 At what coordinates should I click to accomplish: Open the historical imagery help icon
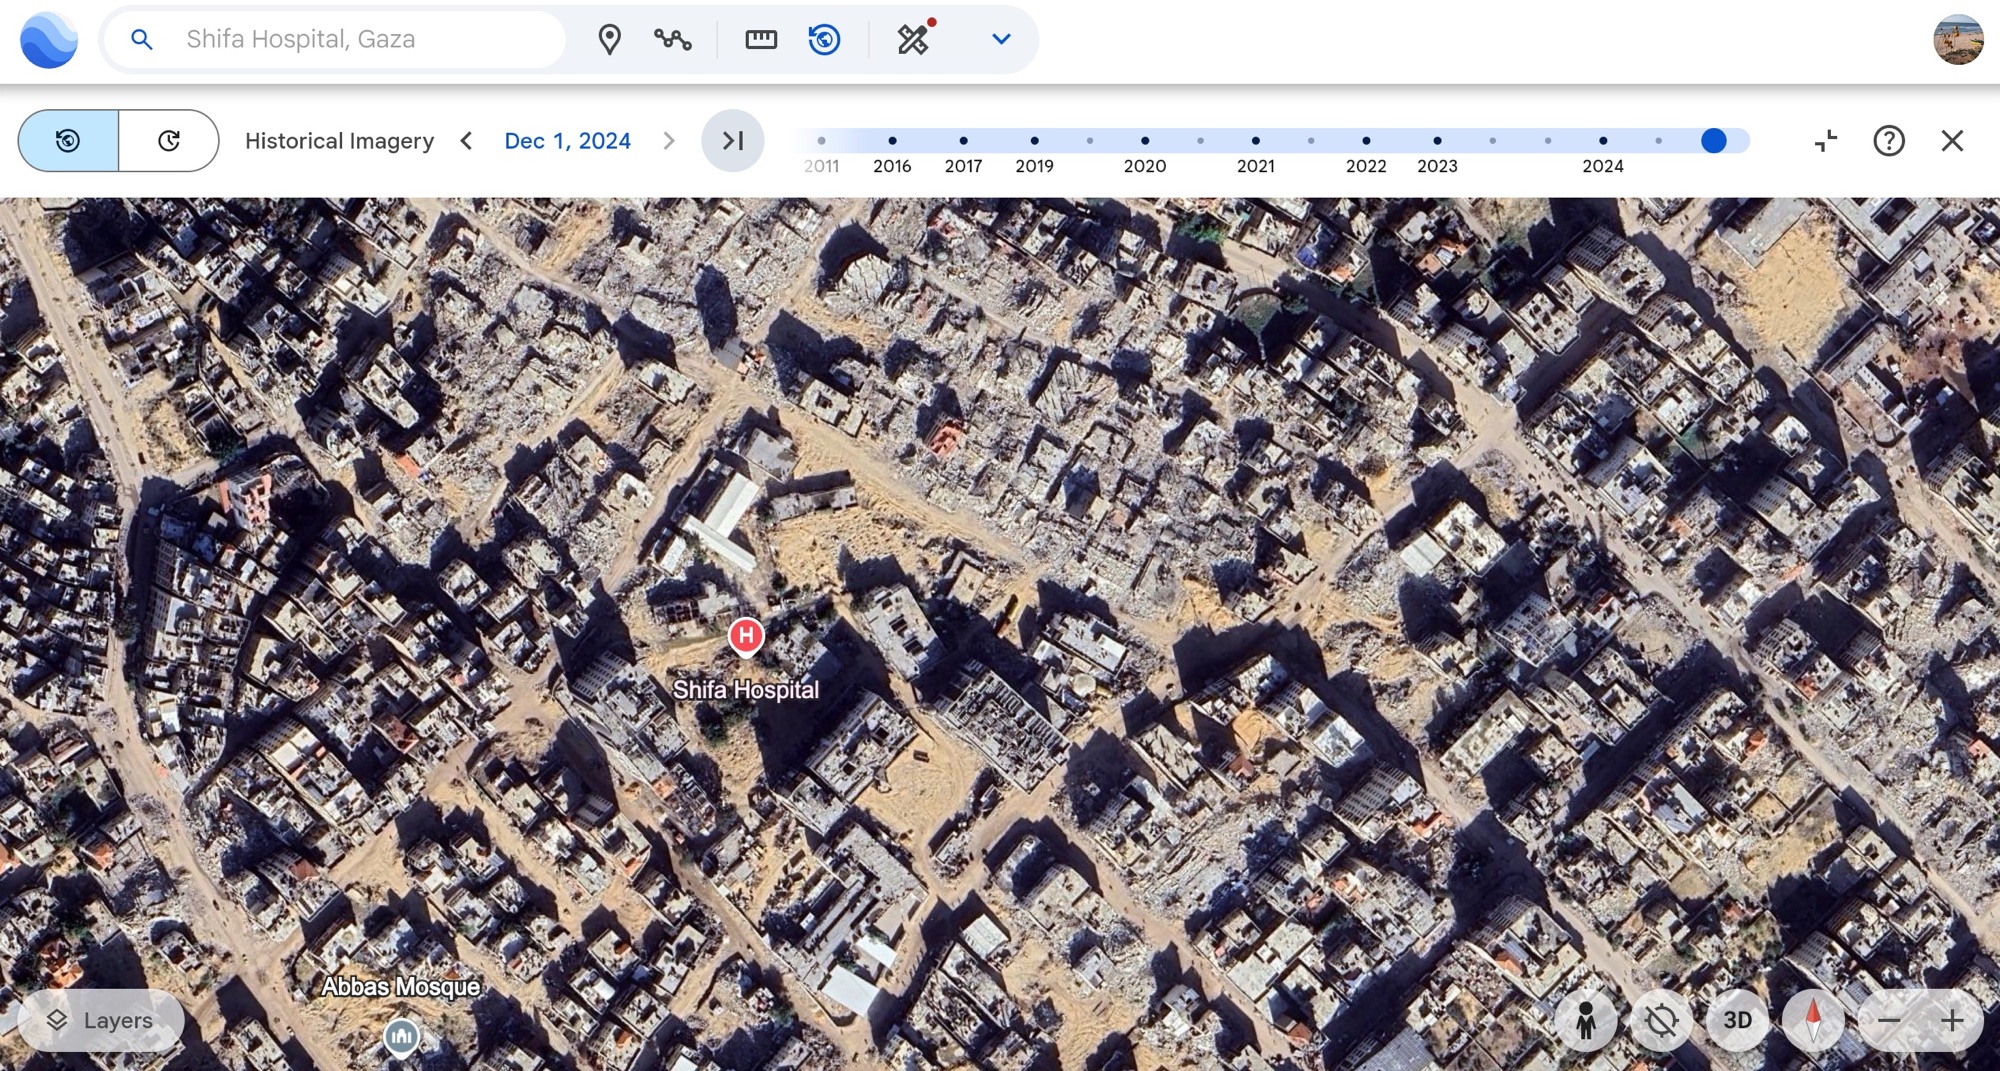[1888, 141]
